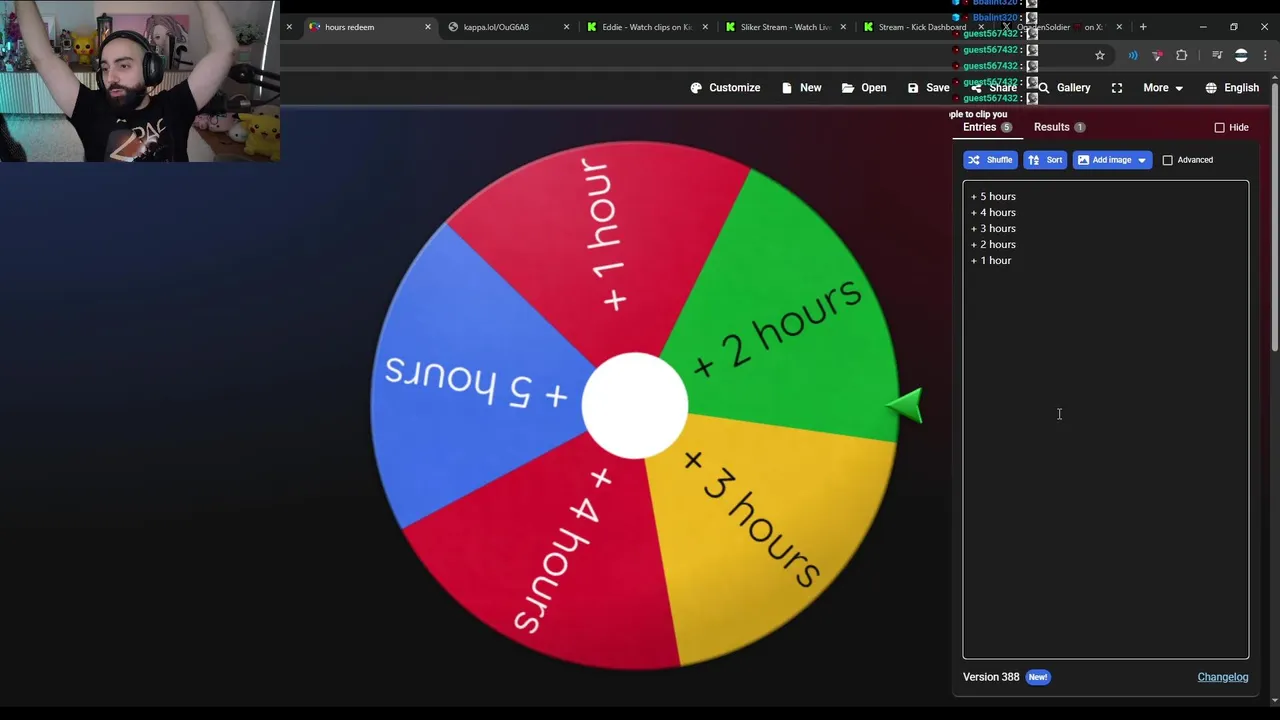The image size is (1280, 720).
Task: Change language from English
Action: 1232,88
